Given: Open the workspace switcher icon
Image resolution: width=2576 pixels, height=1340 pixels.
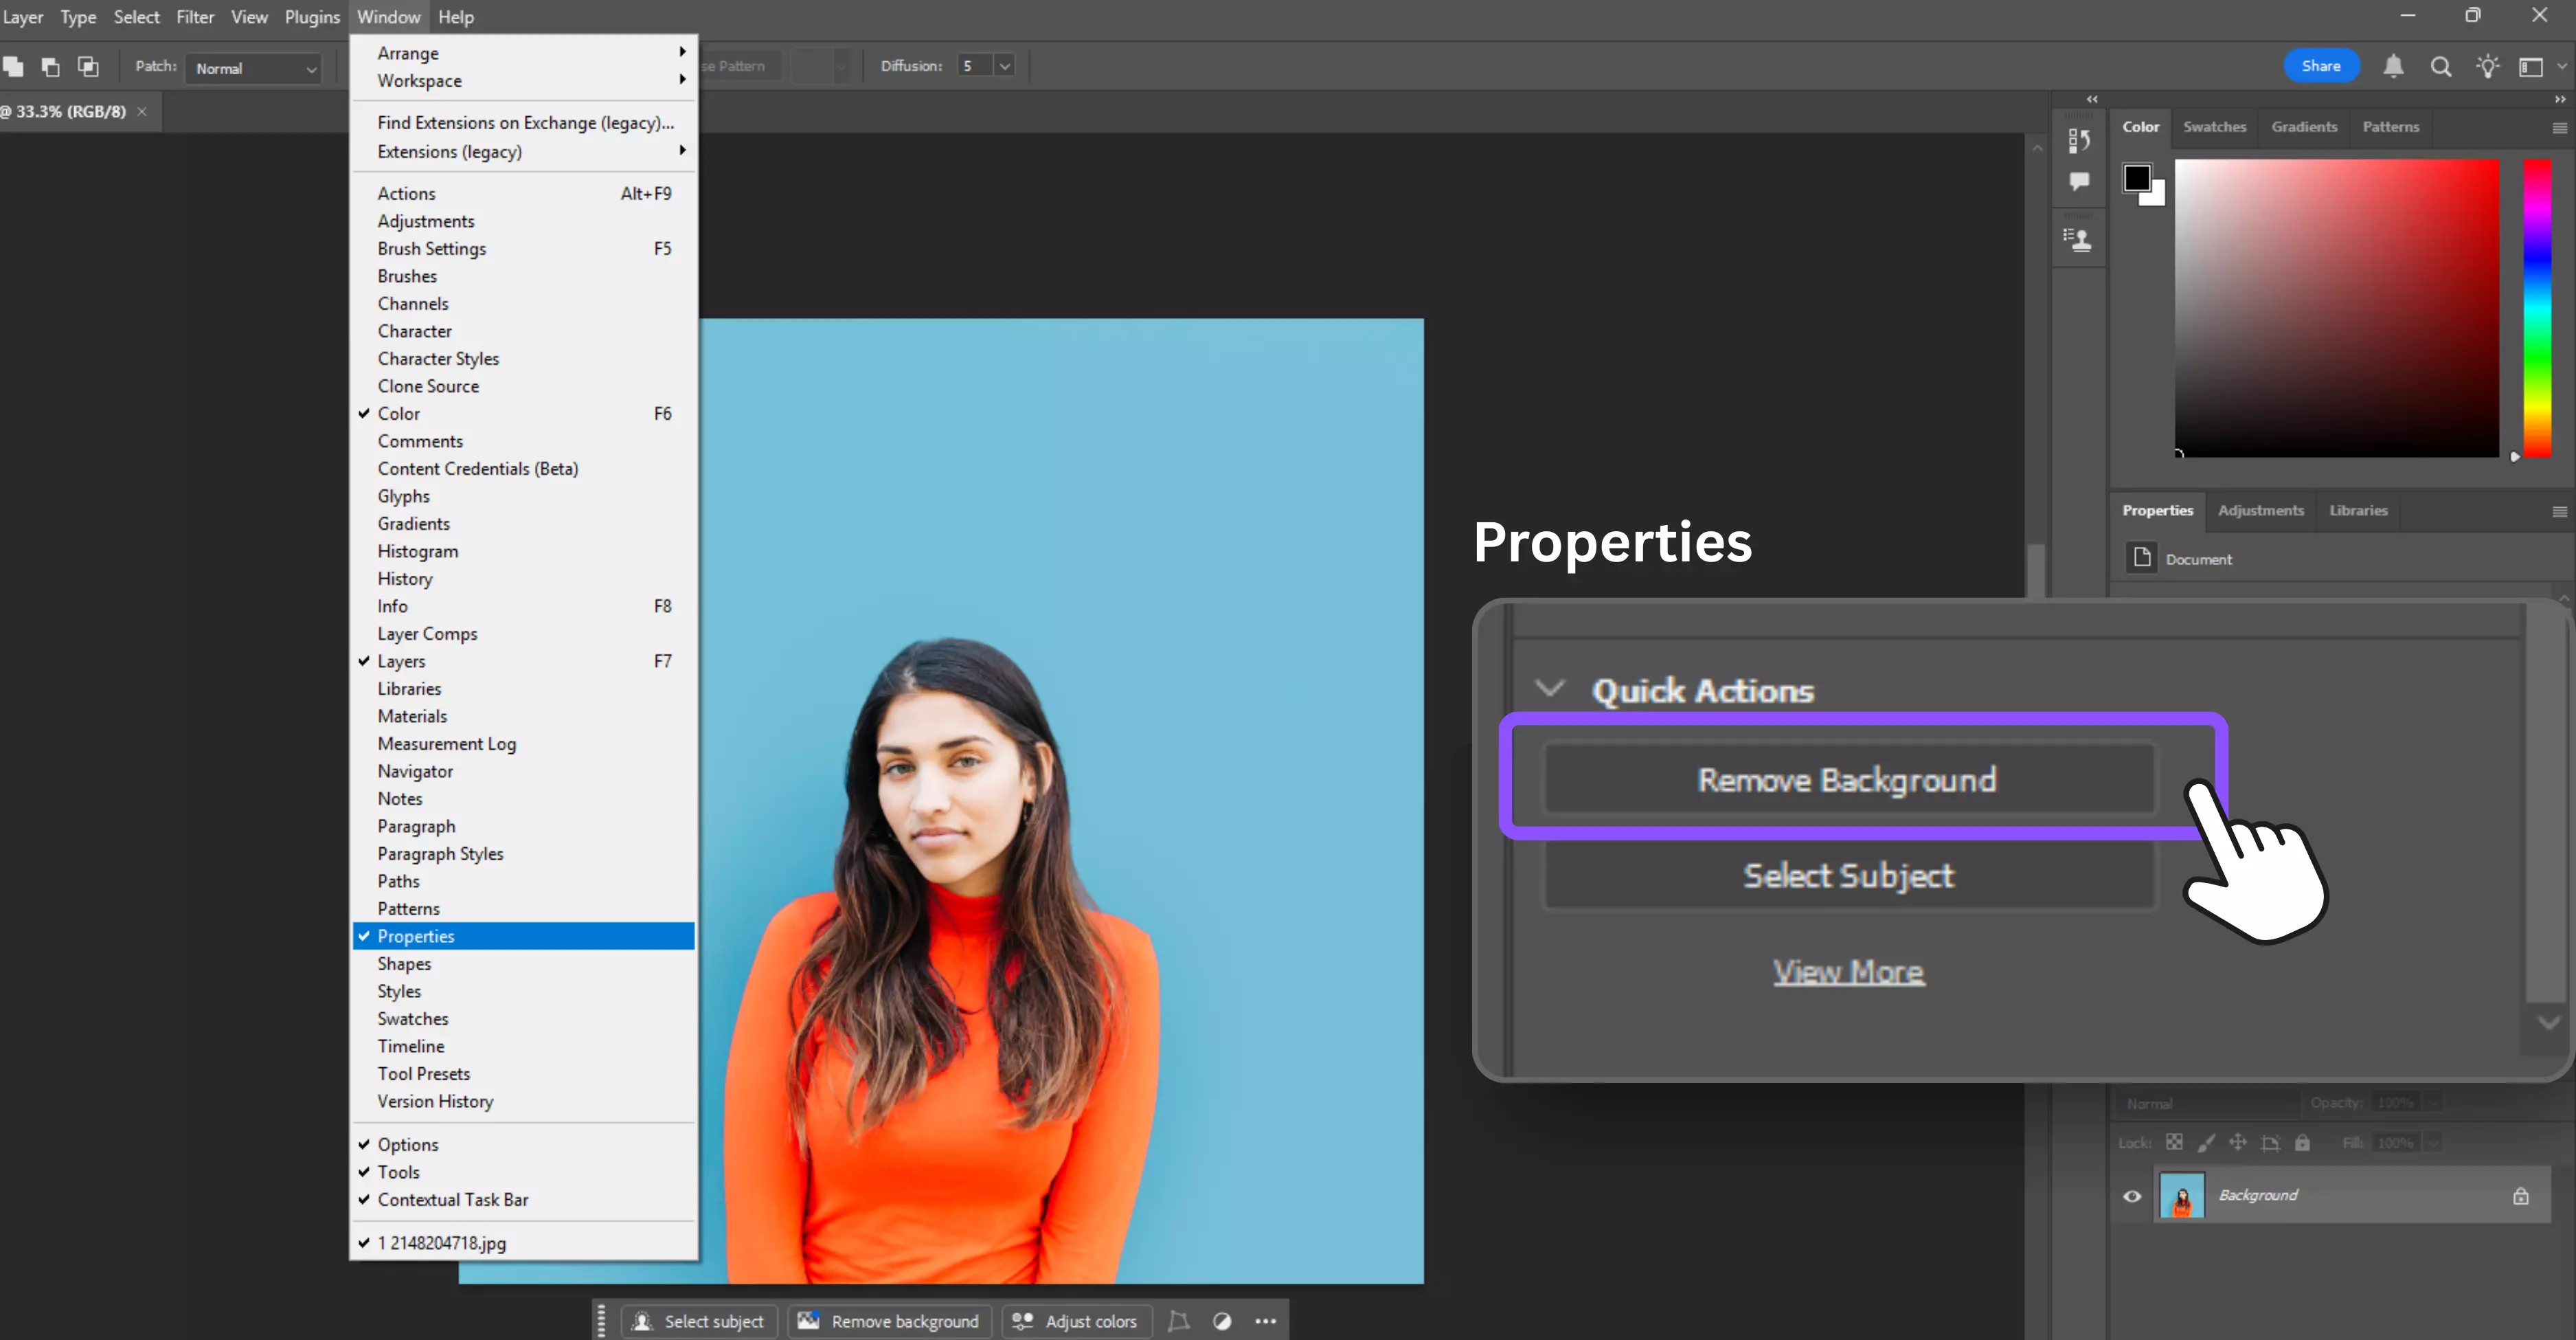Looking at the screenshot, I should (2531, 66).
